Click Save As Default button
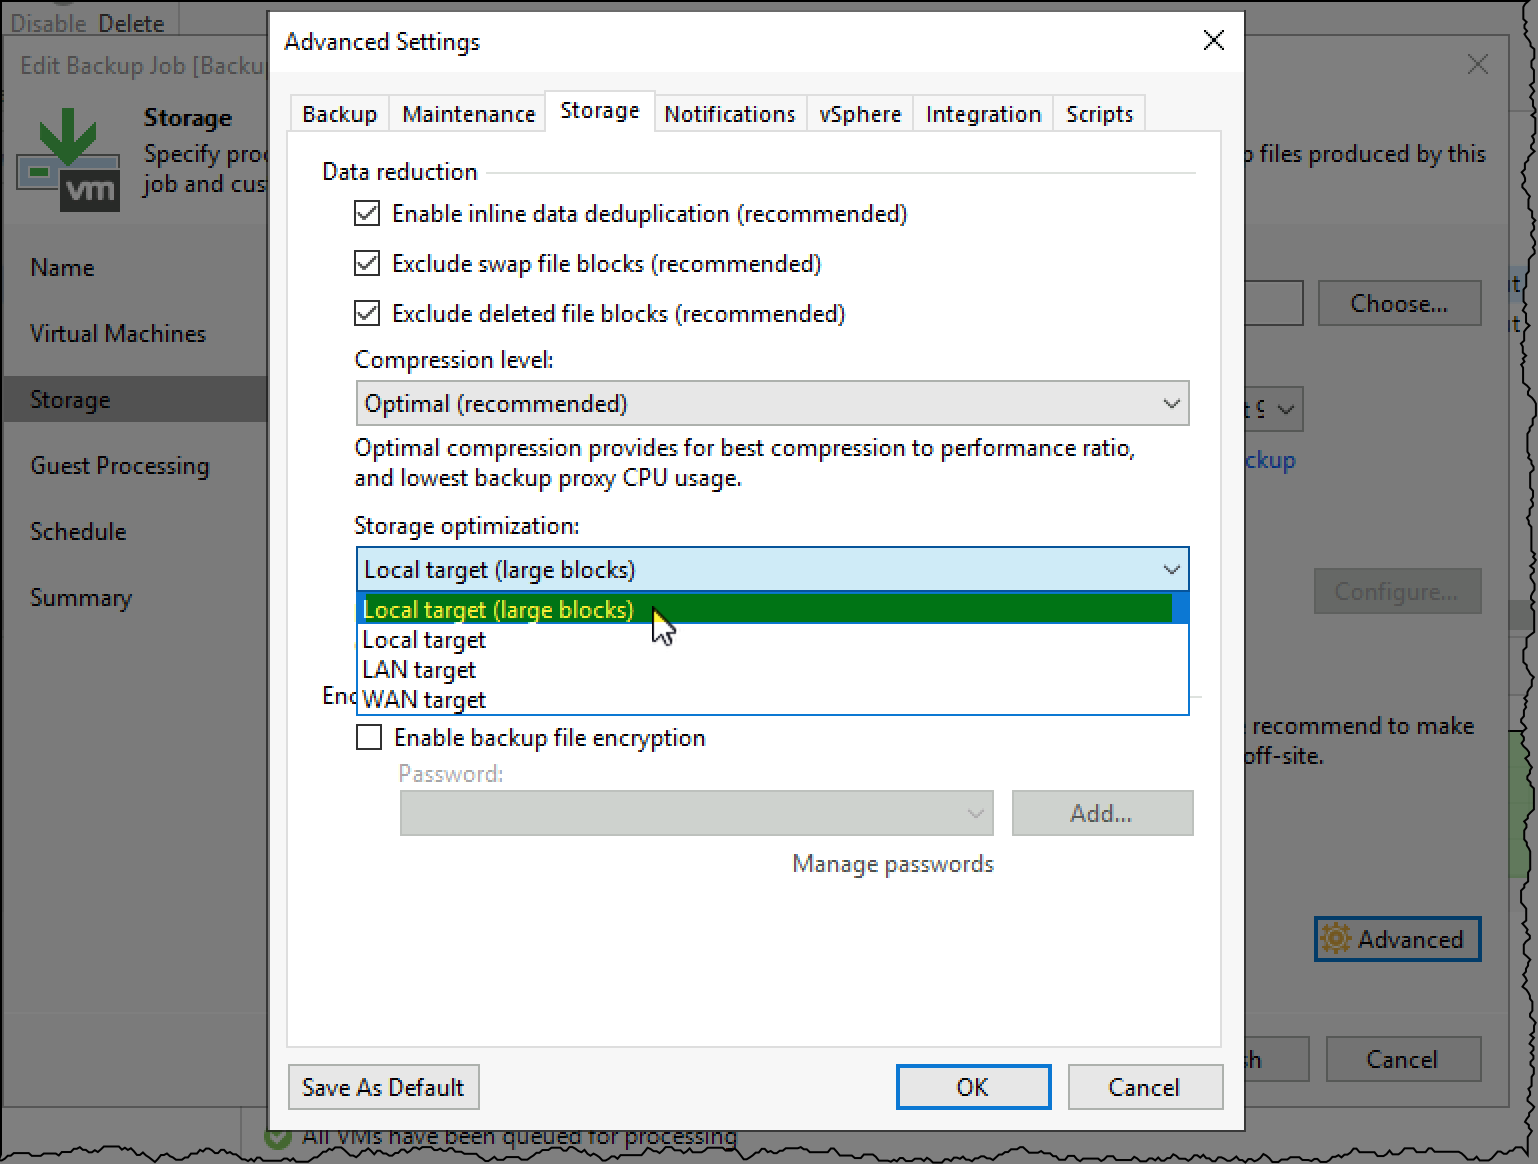The height and width of the screenshot is (1164, 1538). (x=384, y=1087)
